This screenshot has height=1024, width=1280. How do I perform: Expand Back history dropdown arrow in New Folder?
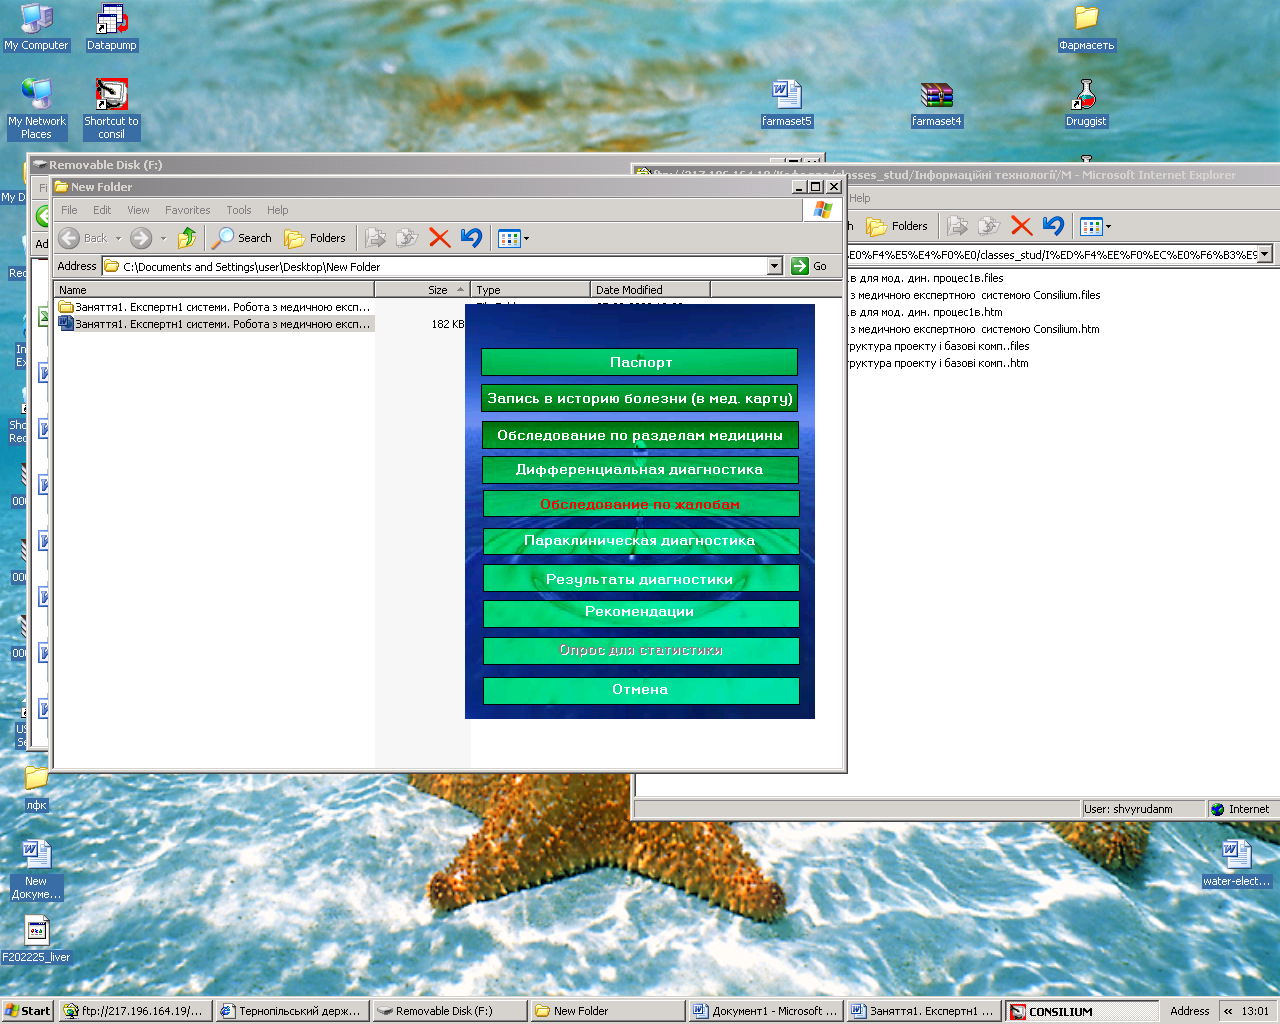click(x=118, y=238)
